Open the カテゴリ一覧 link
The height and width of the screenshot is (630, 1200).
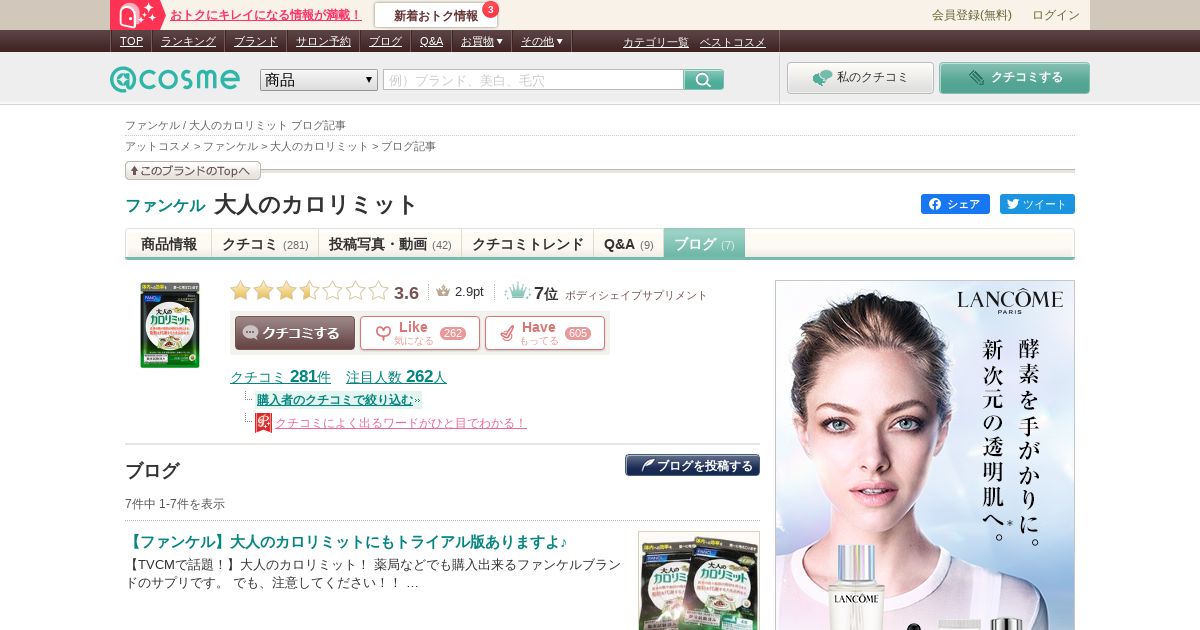(x=656, y=42)
